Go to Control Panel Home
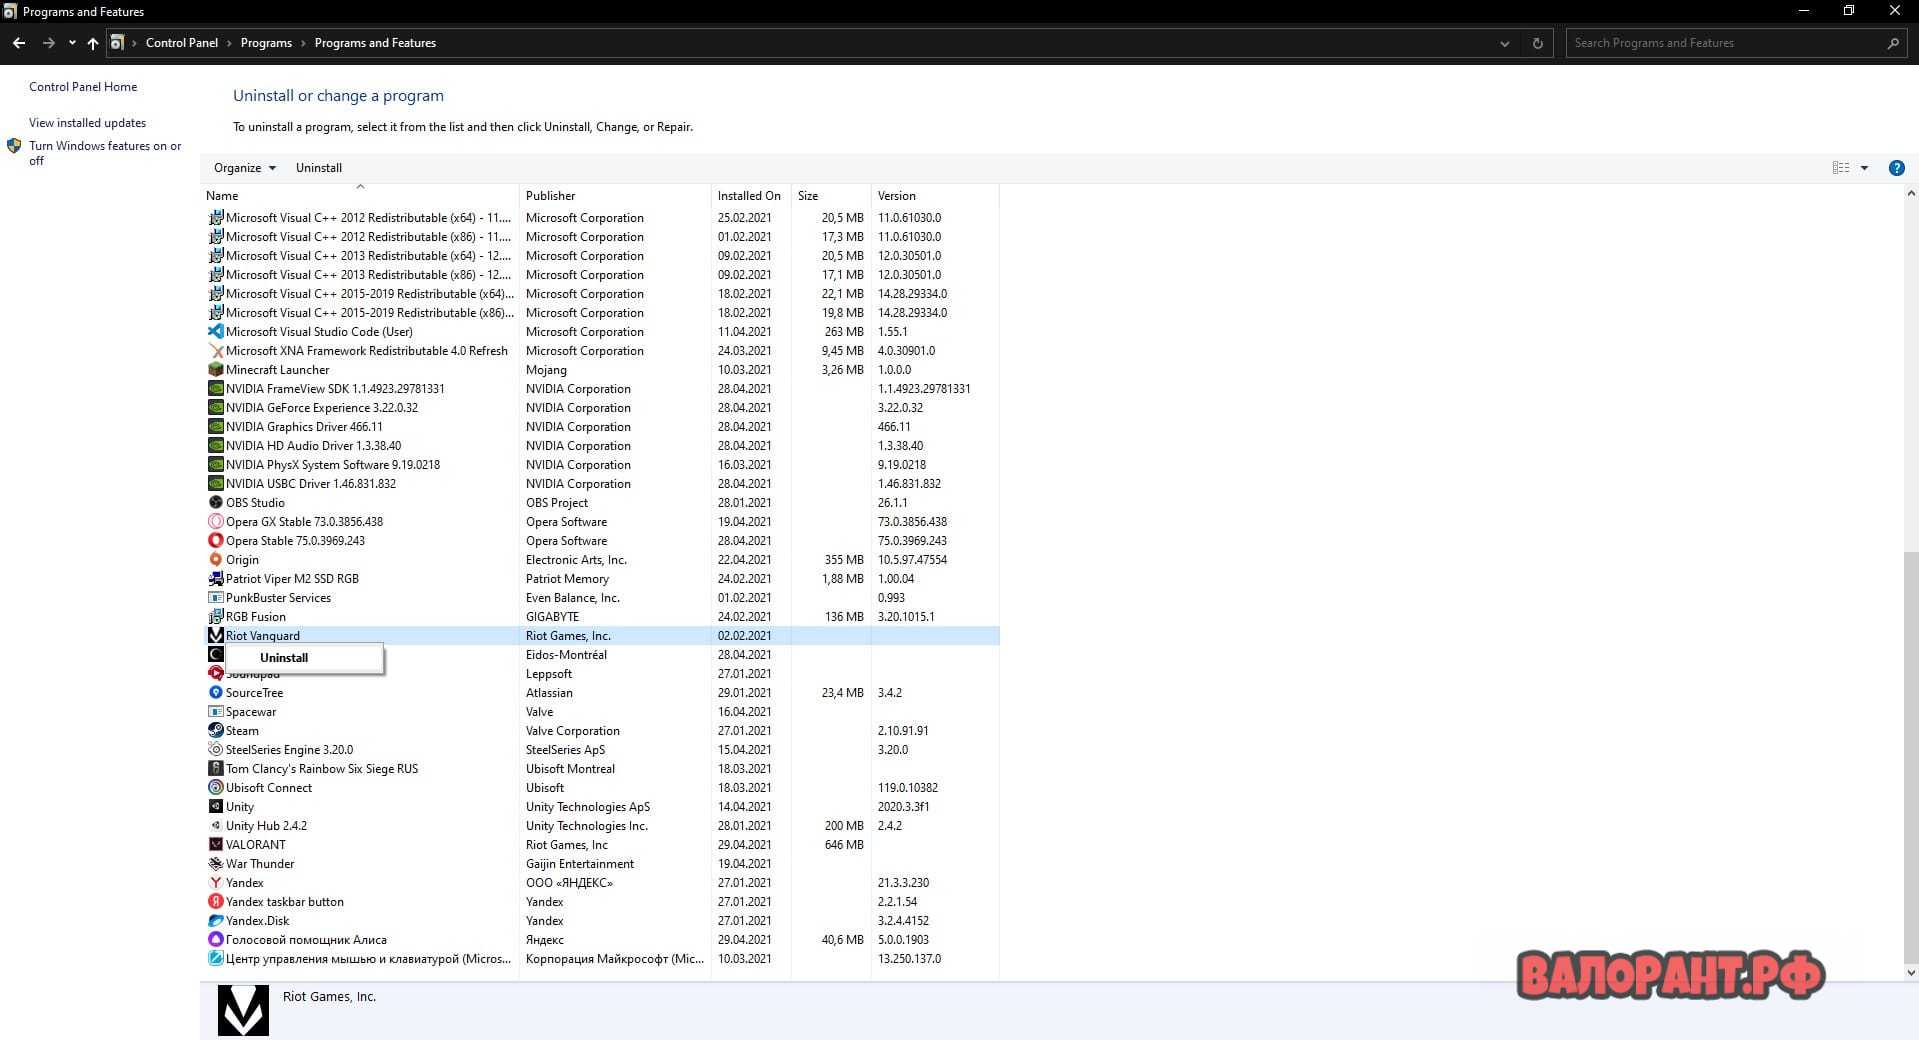 [x=83, y=87]
